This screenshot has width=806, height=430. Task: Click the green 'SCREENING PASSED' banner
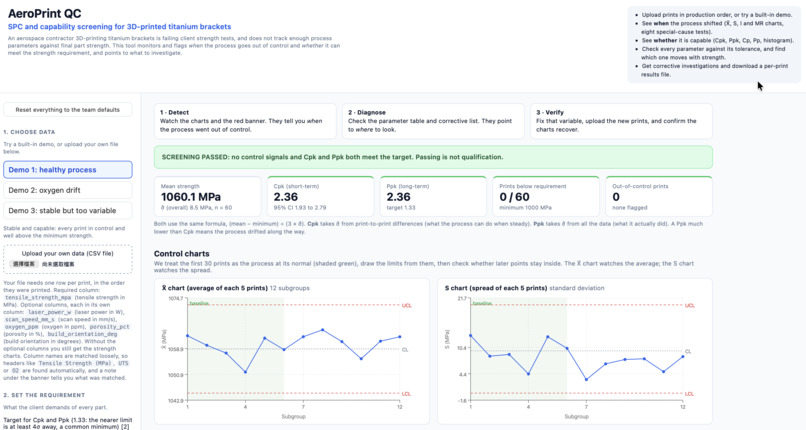point(433,157)
